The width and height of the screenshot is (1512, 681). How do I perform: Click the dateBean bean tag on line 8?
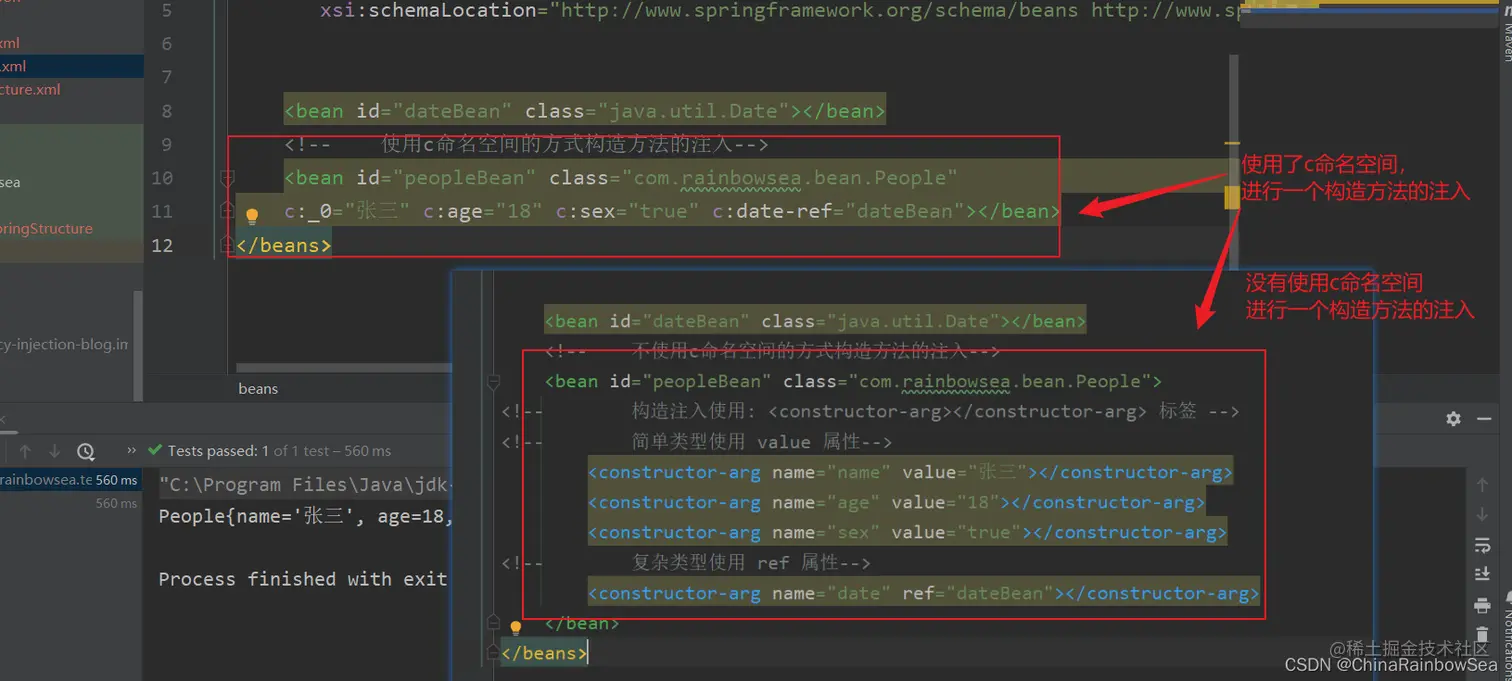click(x=584, y=111)
